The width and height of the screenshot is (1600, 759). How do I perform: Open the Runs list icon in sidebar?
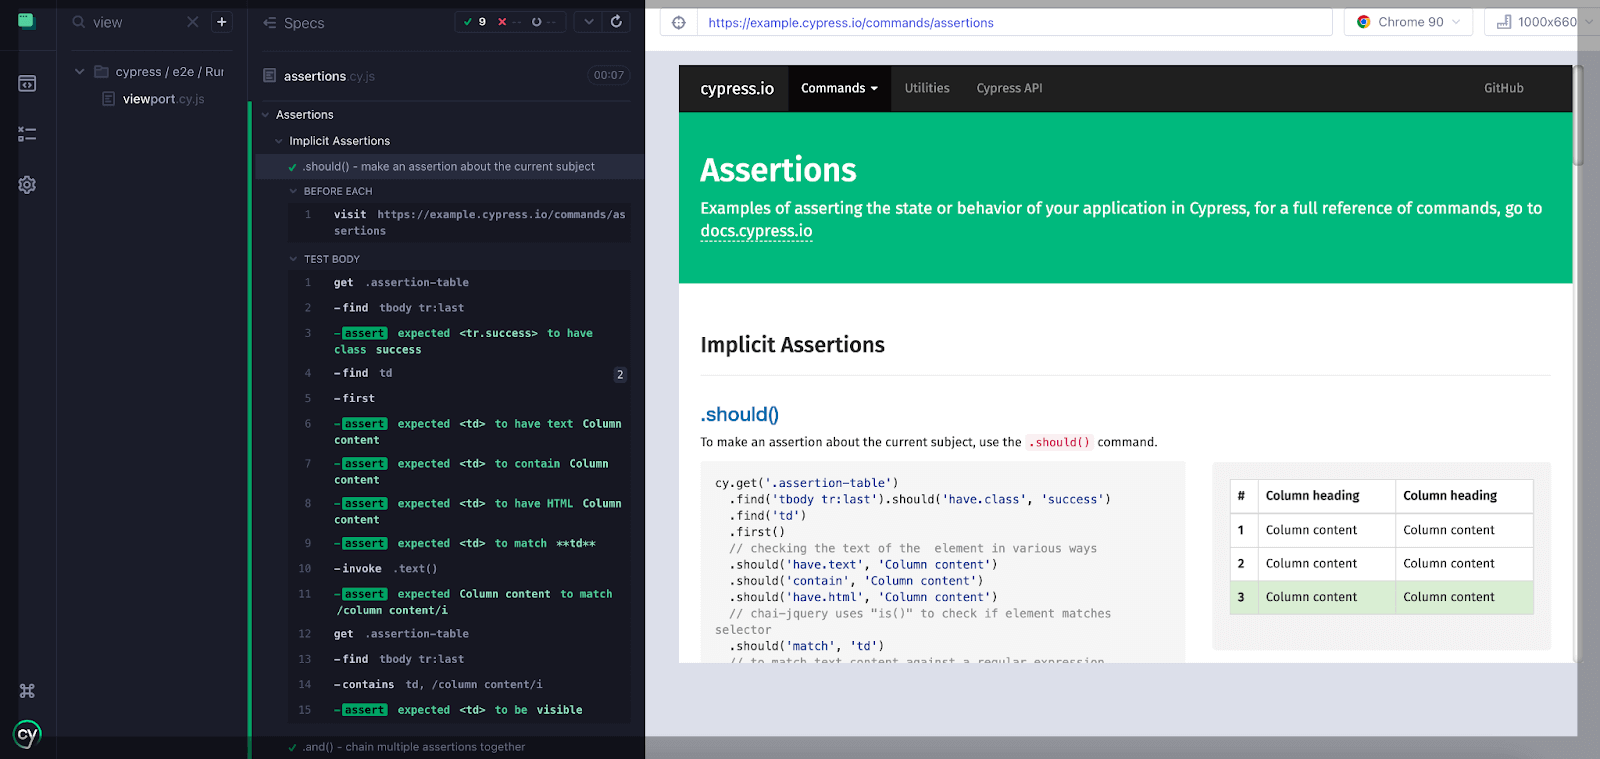tap(27, 134)
